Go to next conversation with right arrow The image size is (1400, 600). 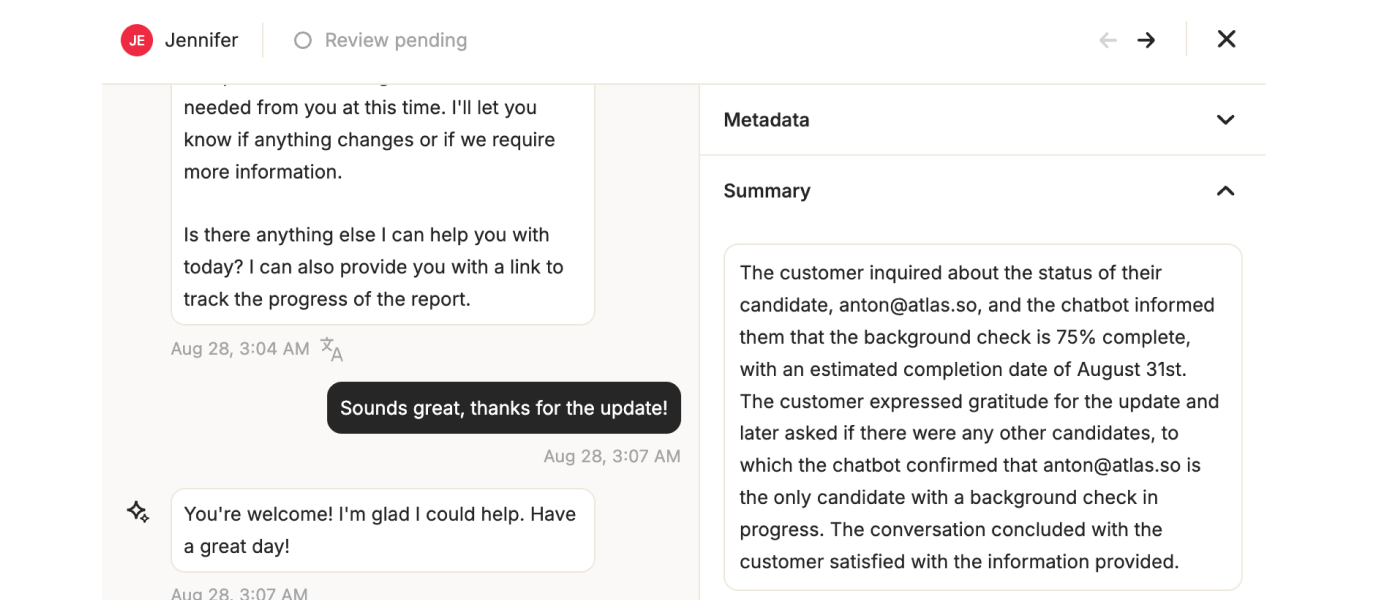(1146, 40)
